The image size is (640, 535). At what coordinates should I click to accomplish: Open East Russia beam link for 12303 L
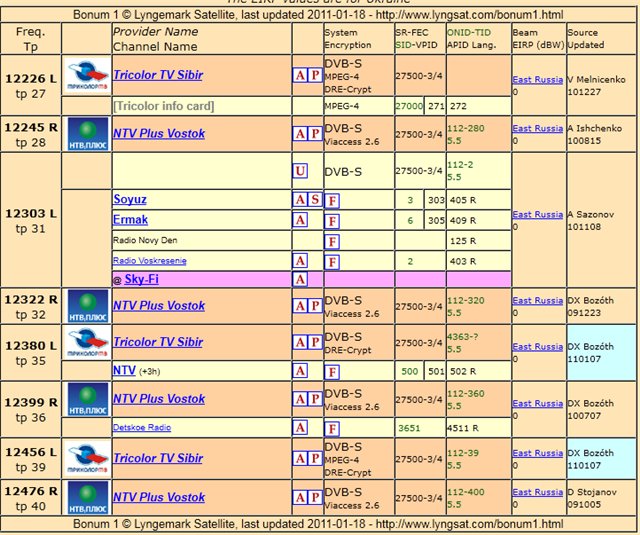click(538, 214)
